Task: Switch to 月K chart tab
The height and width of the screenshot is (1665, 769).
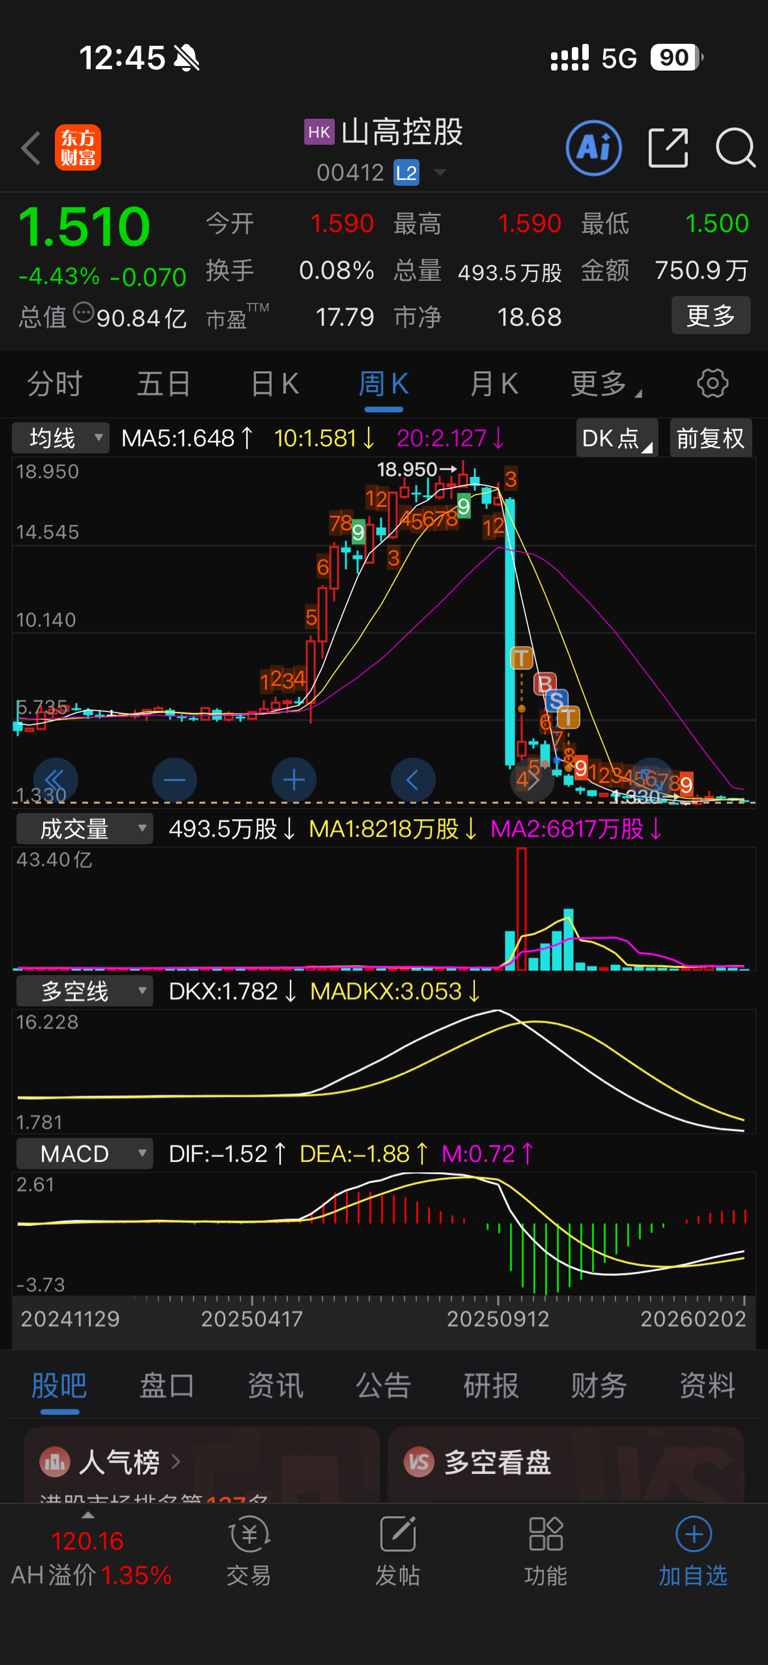Action: pyautogui.click(x=493, y=383)
